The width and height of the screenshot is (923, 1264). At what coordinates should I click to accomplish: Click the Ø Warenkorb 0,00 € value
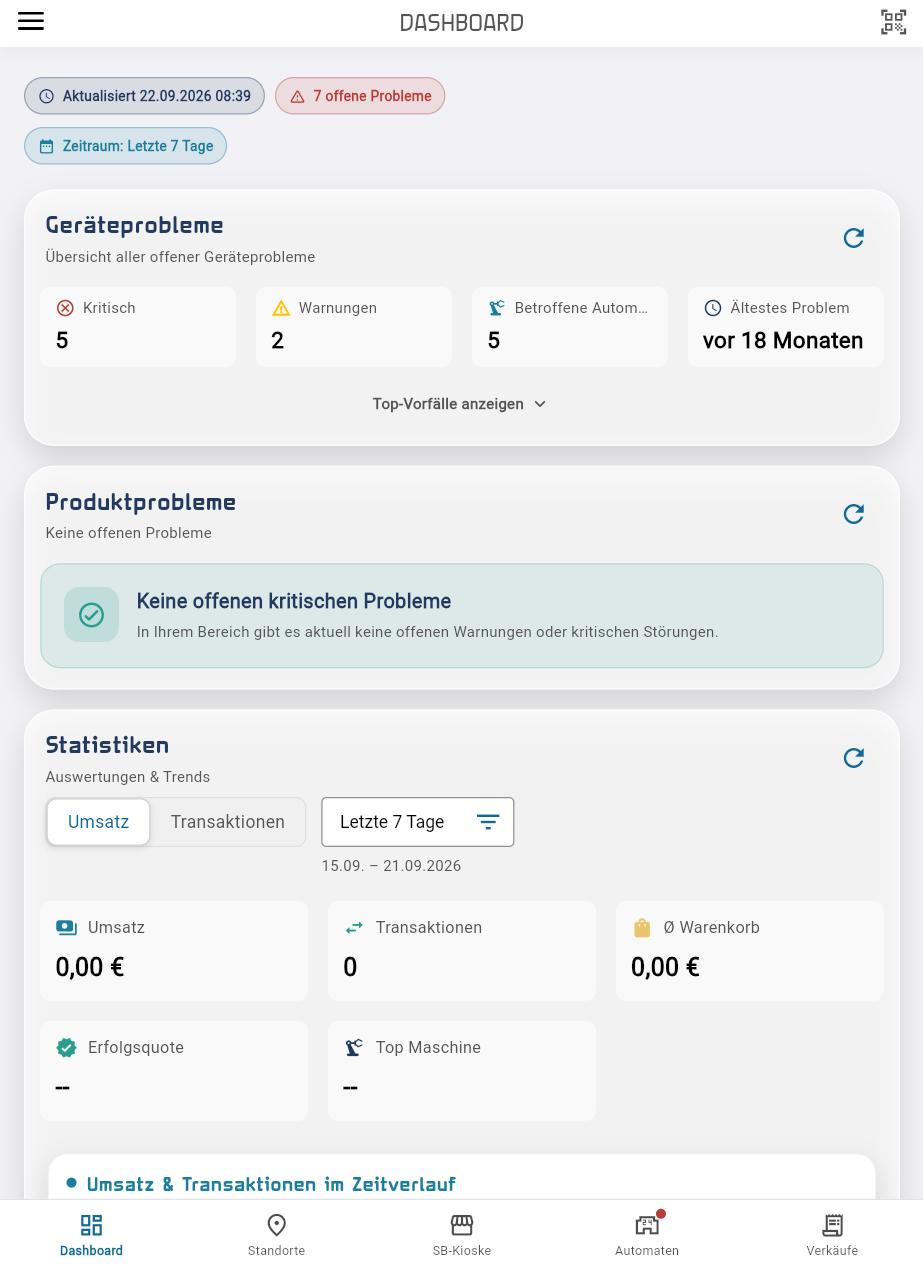[665, 967]
